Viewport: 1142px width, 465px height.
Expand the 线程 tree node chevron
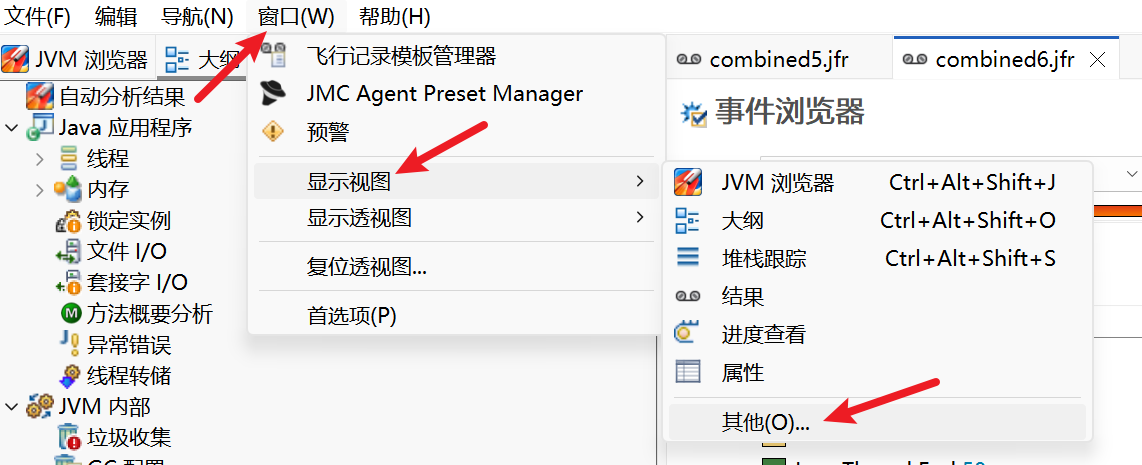(40, 158)
